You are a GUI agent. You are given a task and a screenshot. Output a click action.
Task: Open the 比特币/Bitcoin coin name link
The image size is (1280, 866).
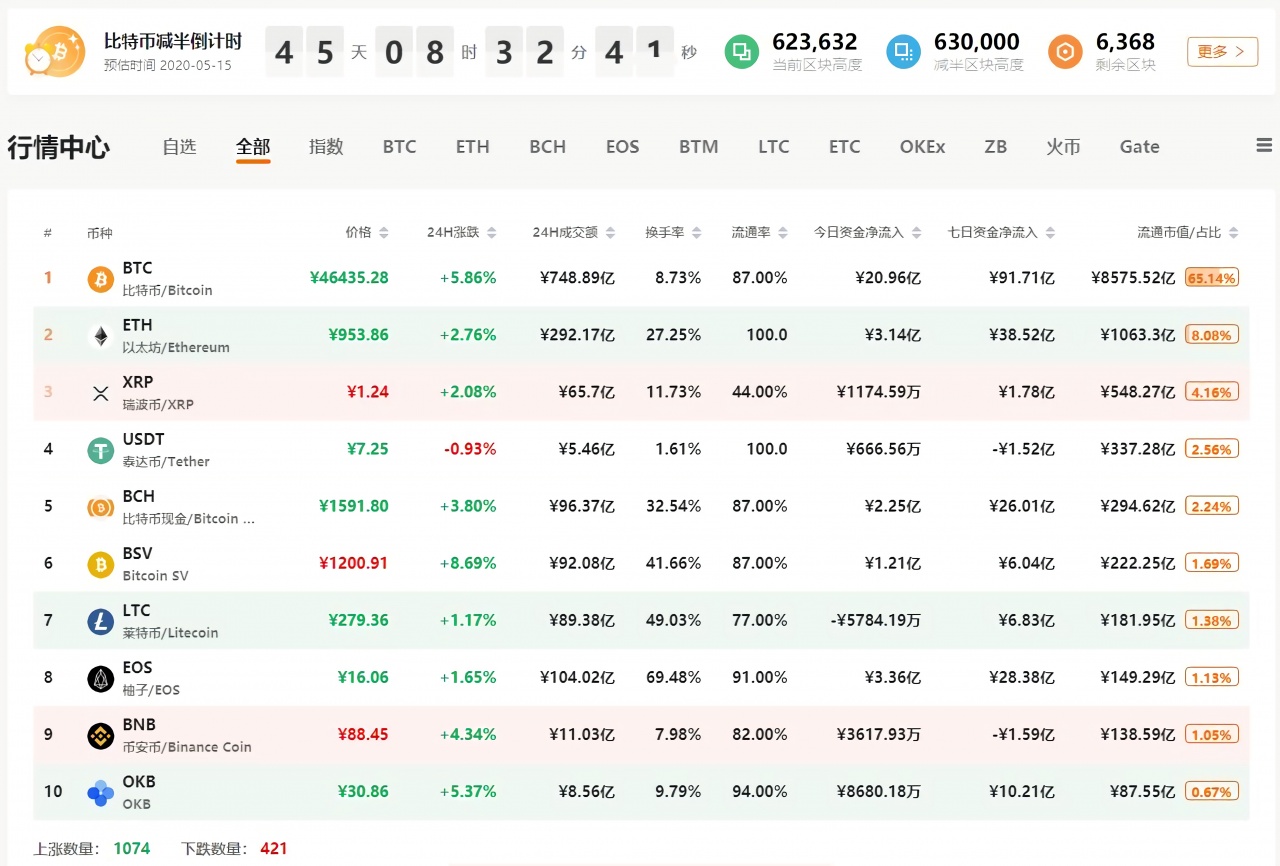pos(168,290)
